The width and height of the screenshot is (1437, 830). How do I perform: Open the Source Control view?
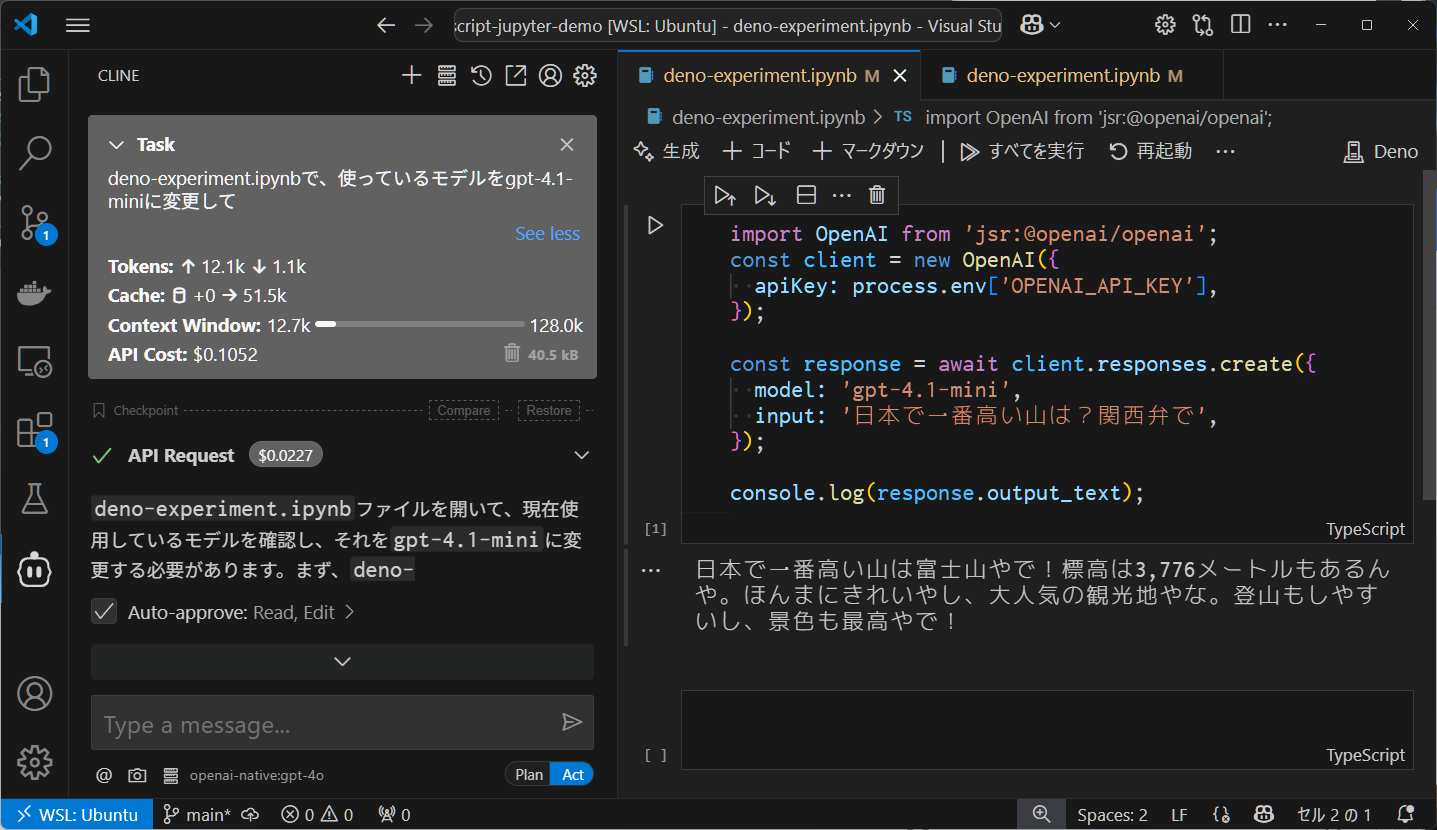coord(35,222)
